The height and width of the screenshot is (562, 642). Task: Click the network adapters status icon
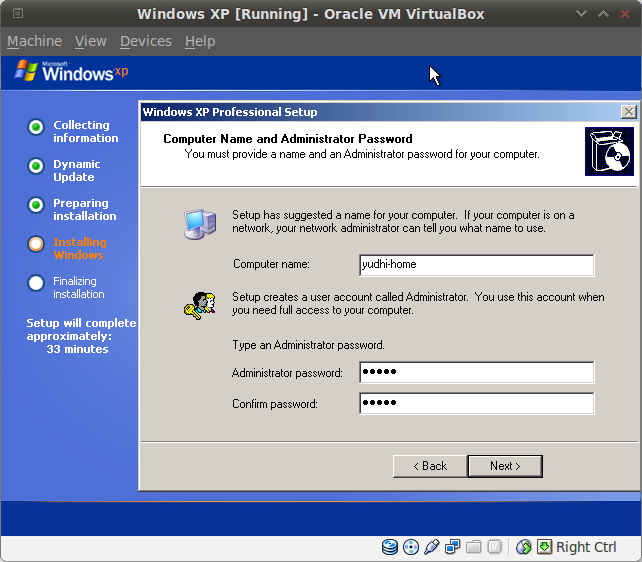pyautogui.click(x=452, y=547)
